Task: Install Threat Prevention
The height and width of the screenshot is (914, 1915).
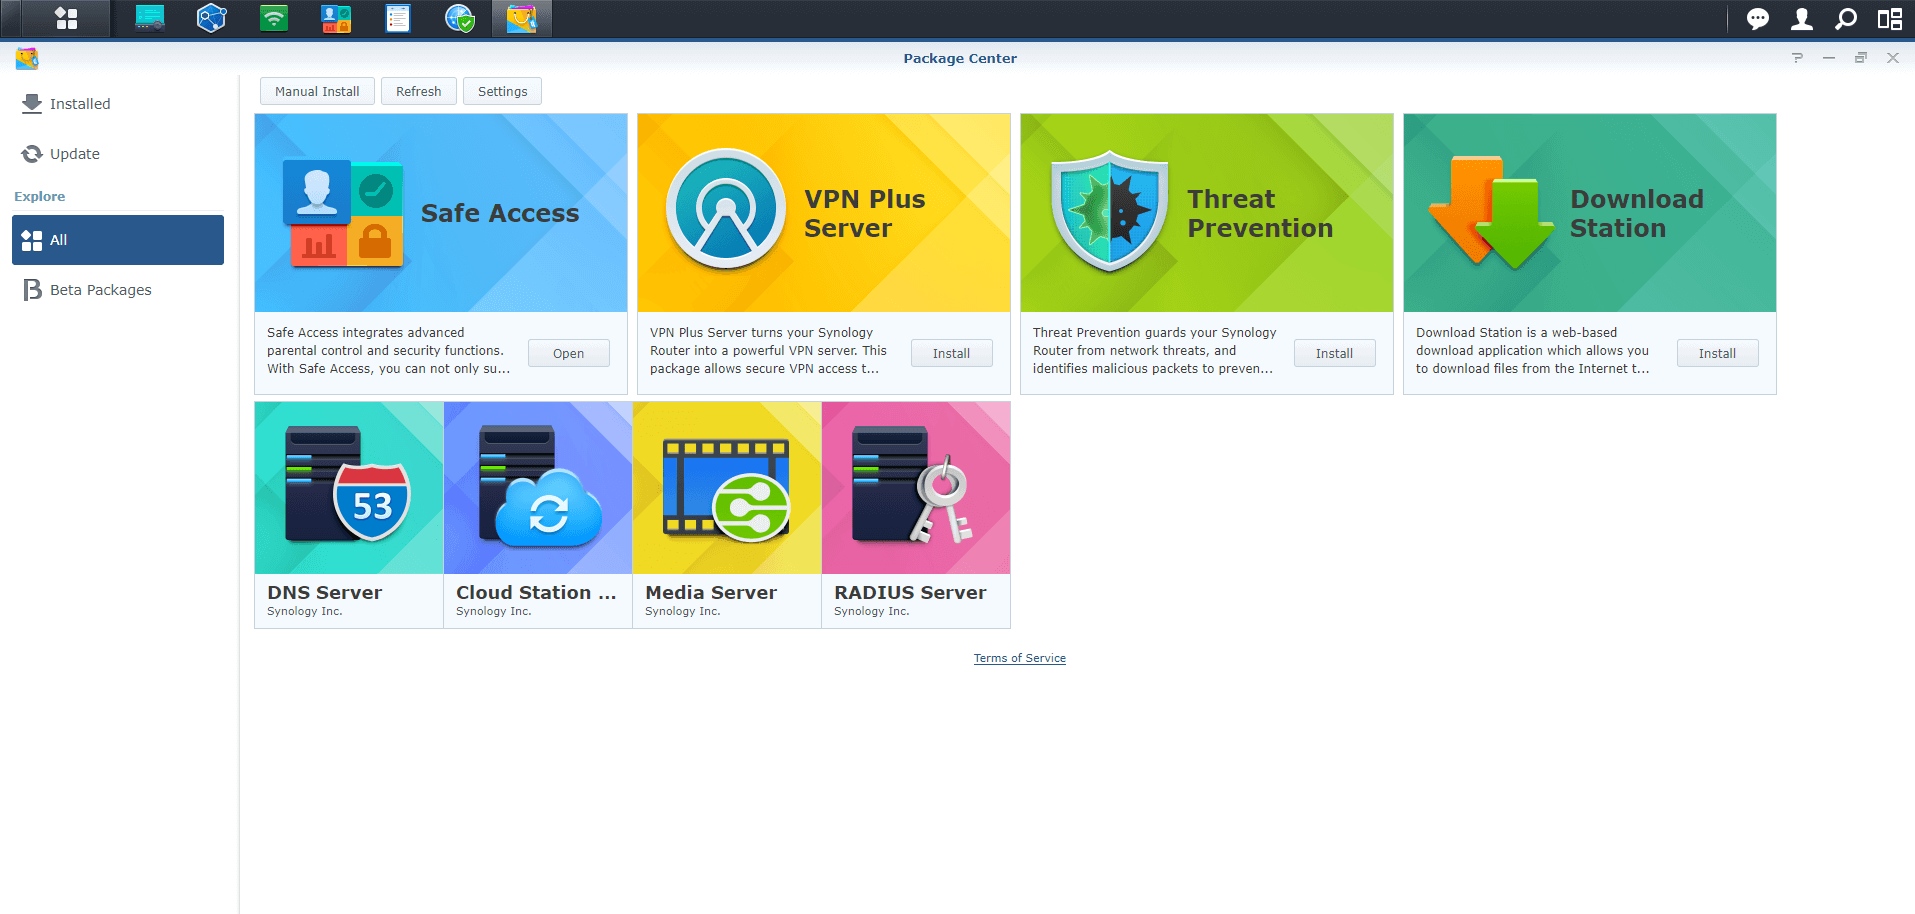Action: (1334, 353)
